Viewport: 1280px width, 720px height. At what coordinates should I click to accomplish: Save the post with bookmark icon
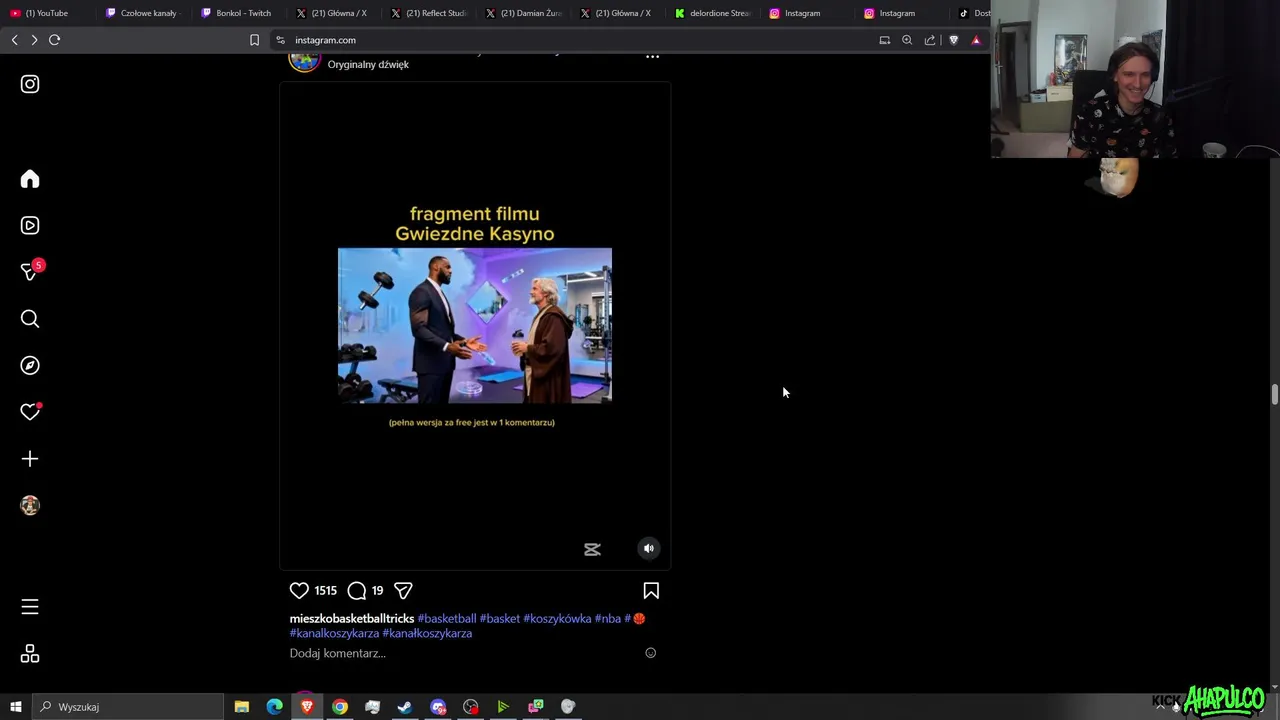click(651, 591)
